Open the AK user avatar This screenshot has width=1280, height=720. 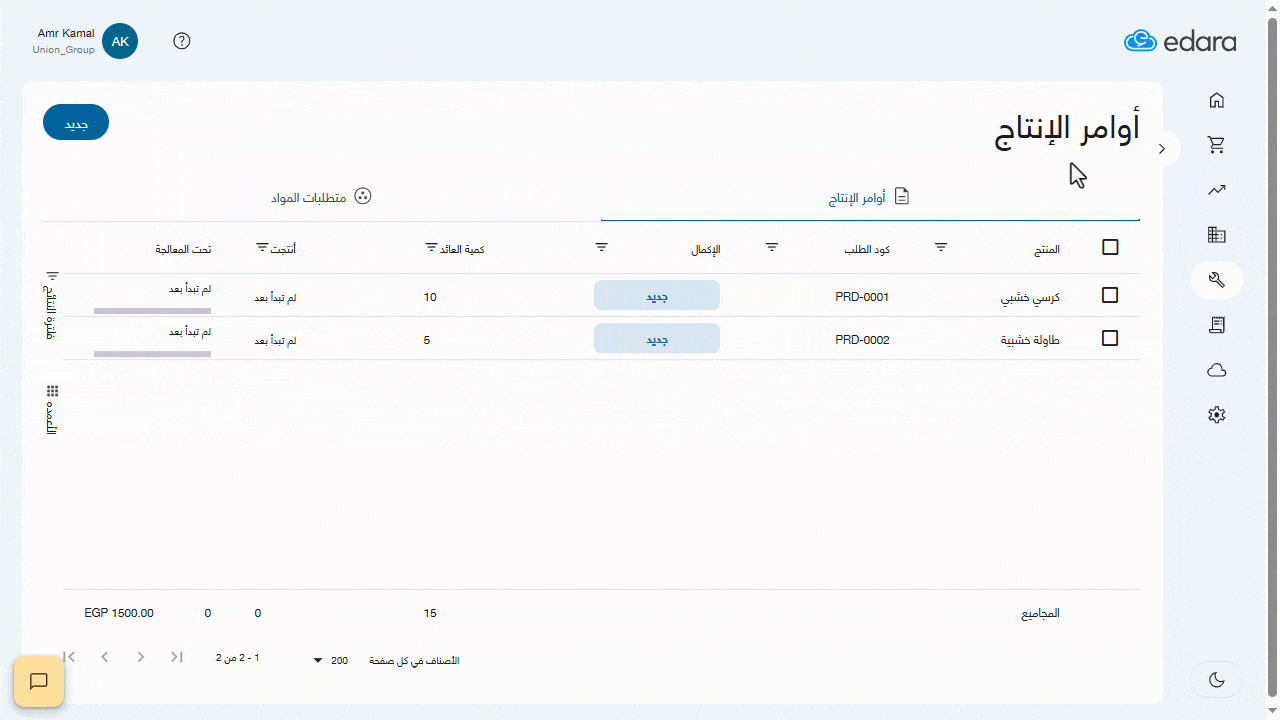[x=120, y=41]
